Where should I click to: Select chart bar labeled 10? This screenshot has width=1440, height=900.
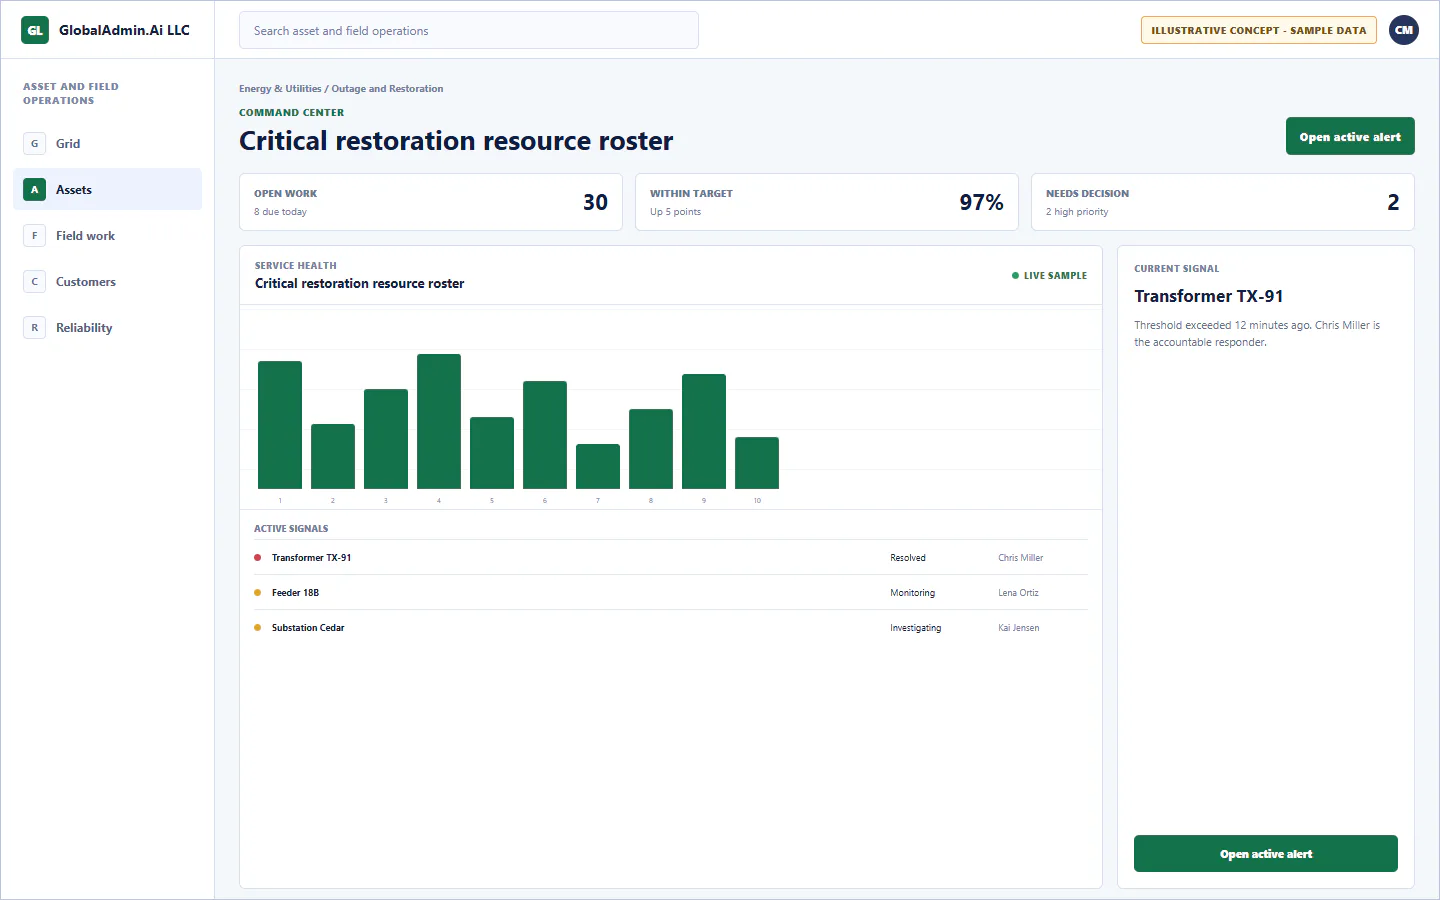[x=757, y=463]
